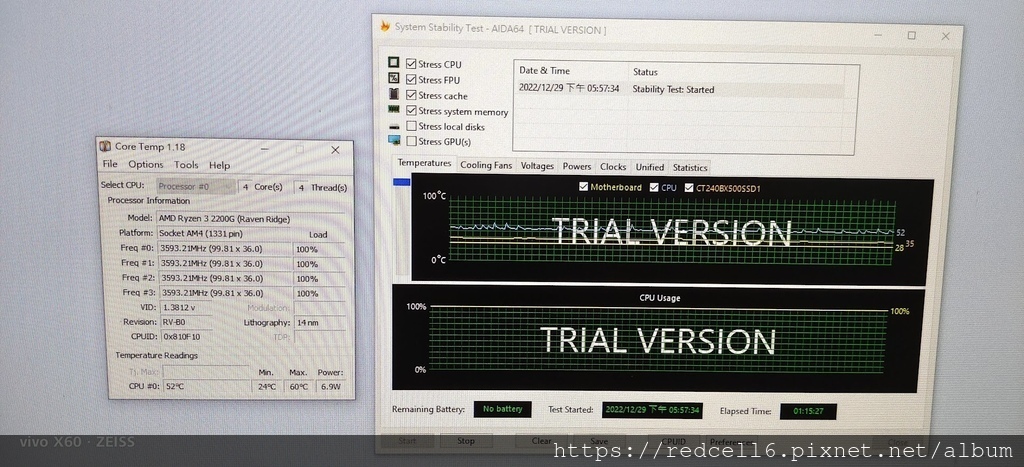Viewport: 1024px width, 467px height.
Task: Click the Elapsed Time value 01:15:27
Action: click(808, 411)
